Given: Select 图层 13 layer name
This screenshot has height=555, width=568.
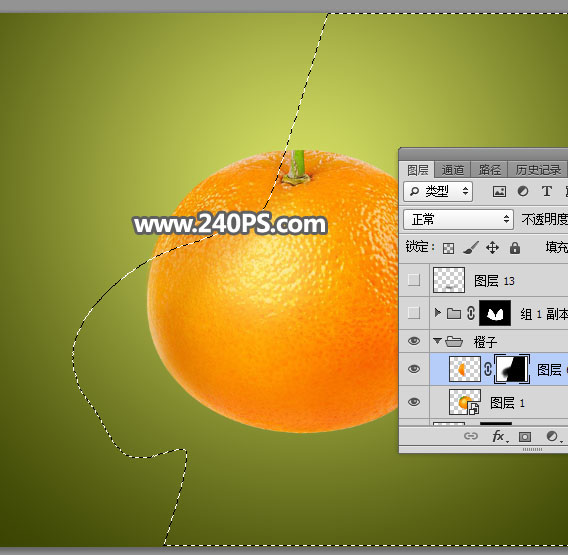Looking at the screenshot, I should click(494, 281).
